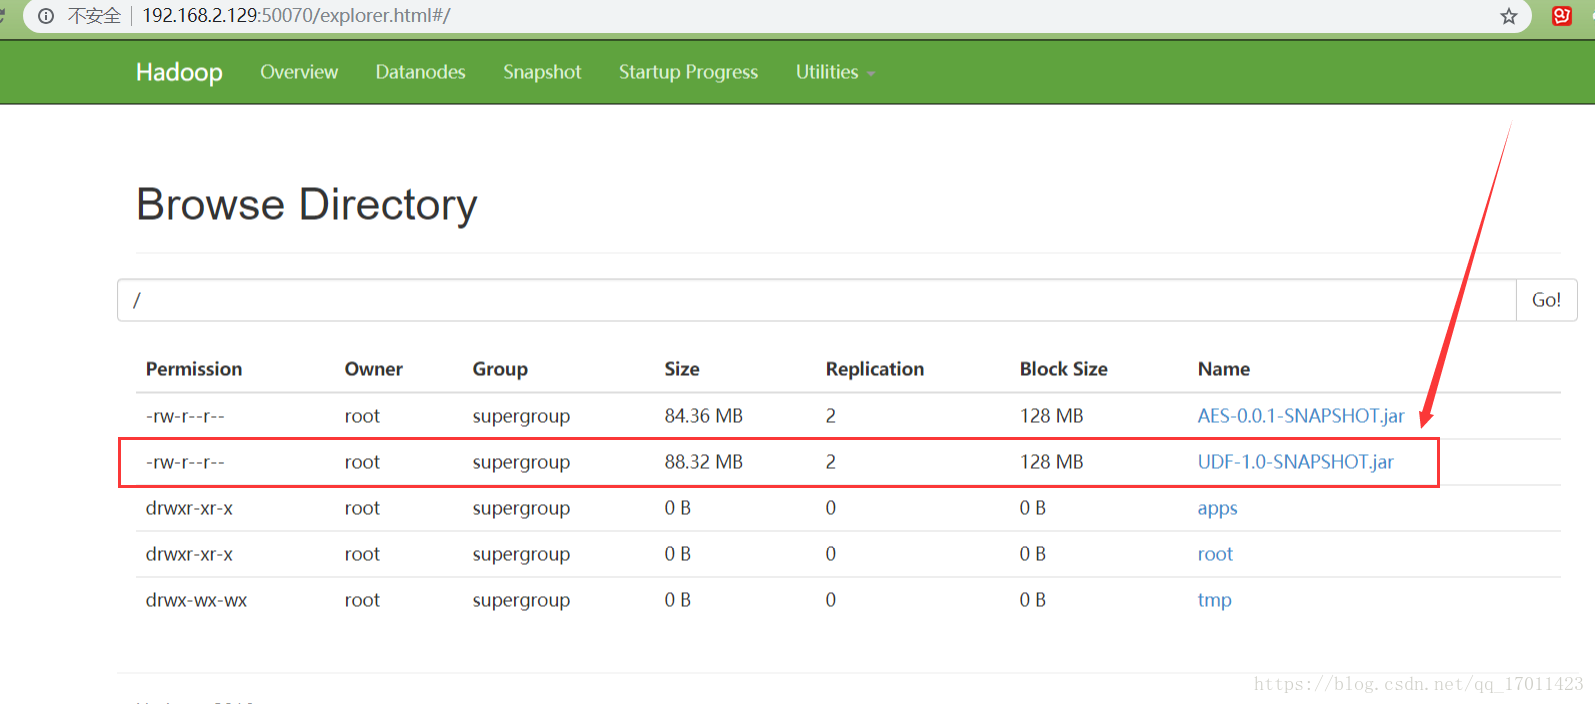Screen dimensions: 1595x704
Task: Click the Owner column header
Action: [374, 369]
